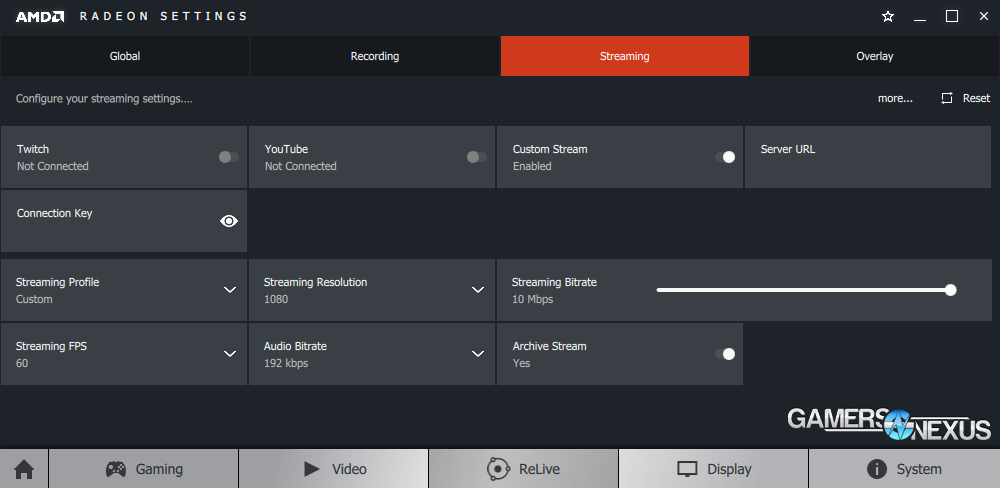Click "Not Connected" under Twitch
Screen dimensions: 1000x488
53,166
